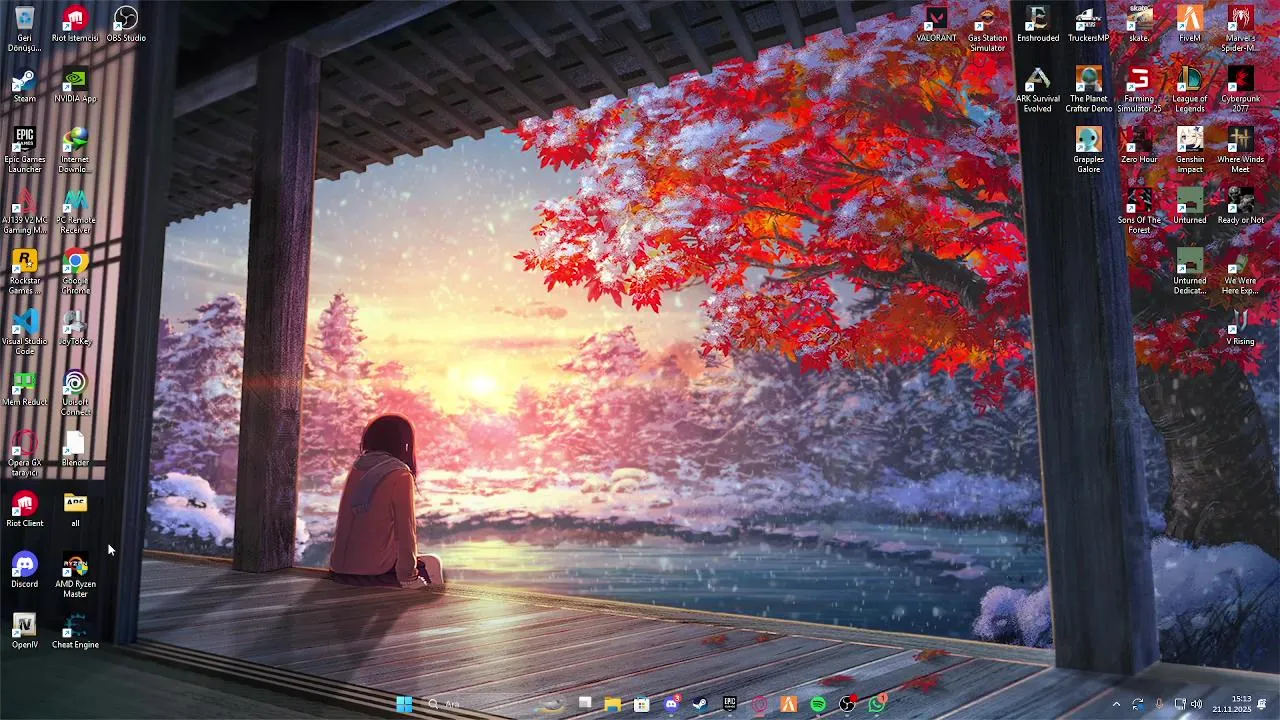Select the Farming Simulator 25 desktop icon
The height and width of the screenshot is (720, 1280).
pos(1139,89)
